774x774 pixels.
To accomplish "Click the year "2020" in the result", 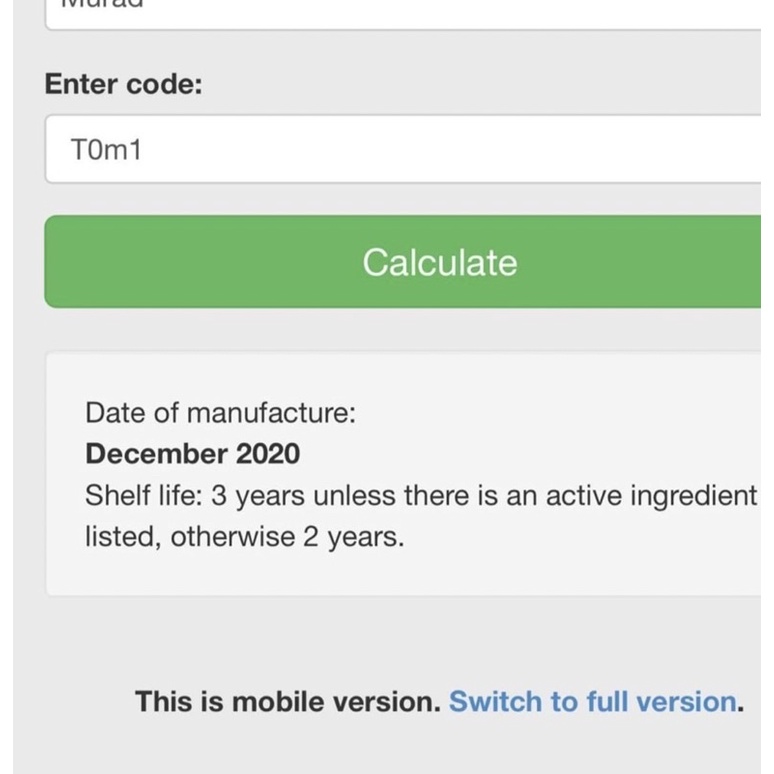I will click(267, 454).
